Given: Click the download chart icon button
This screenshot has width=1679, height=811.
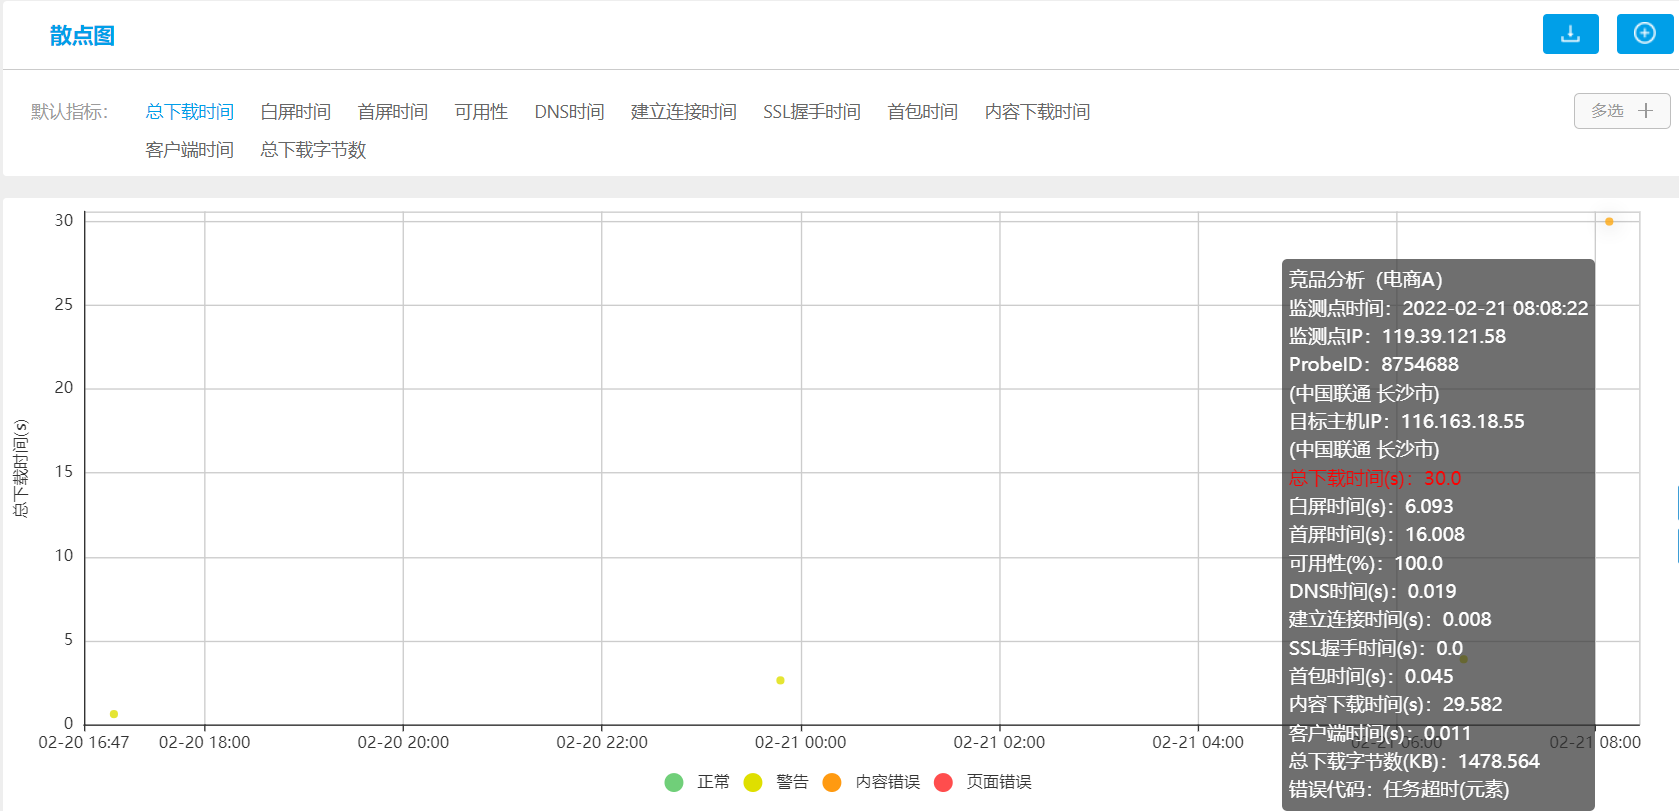Looking at the screenshot, I should pos(1570,34).
